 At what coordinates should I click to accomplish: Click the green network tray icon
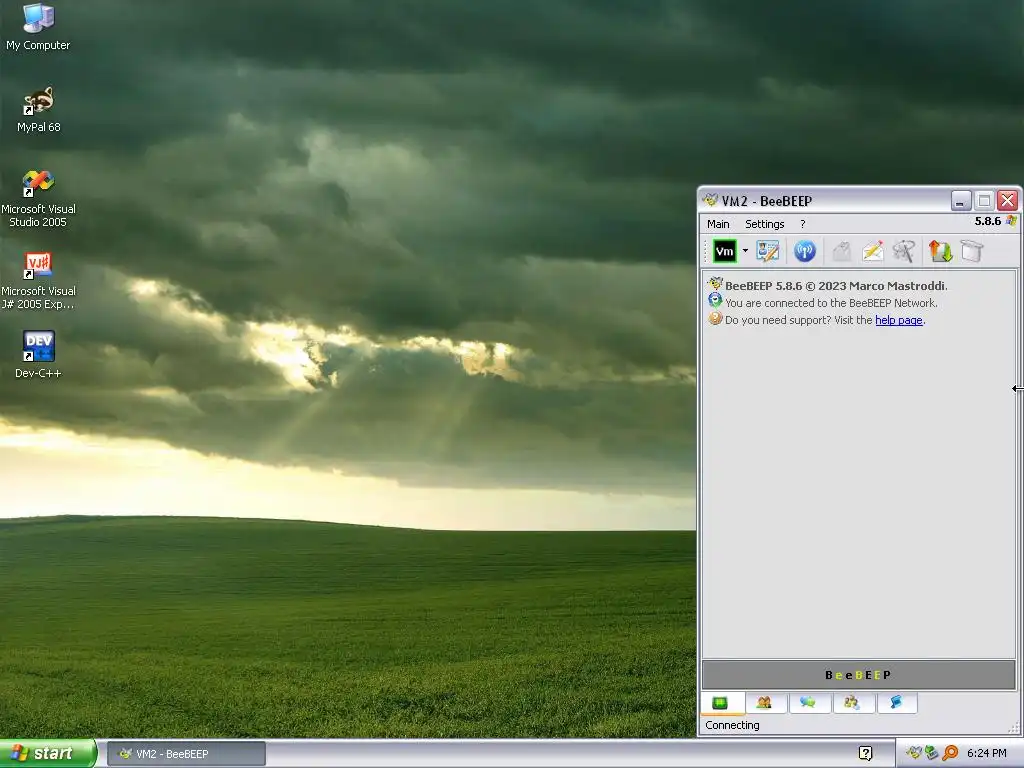pyautogui.click(x=931, y=753)
